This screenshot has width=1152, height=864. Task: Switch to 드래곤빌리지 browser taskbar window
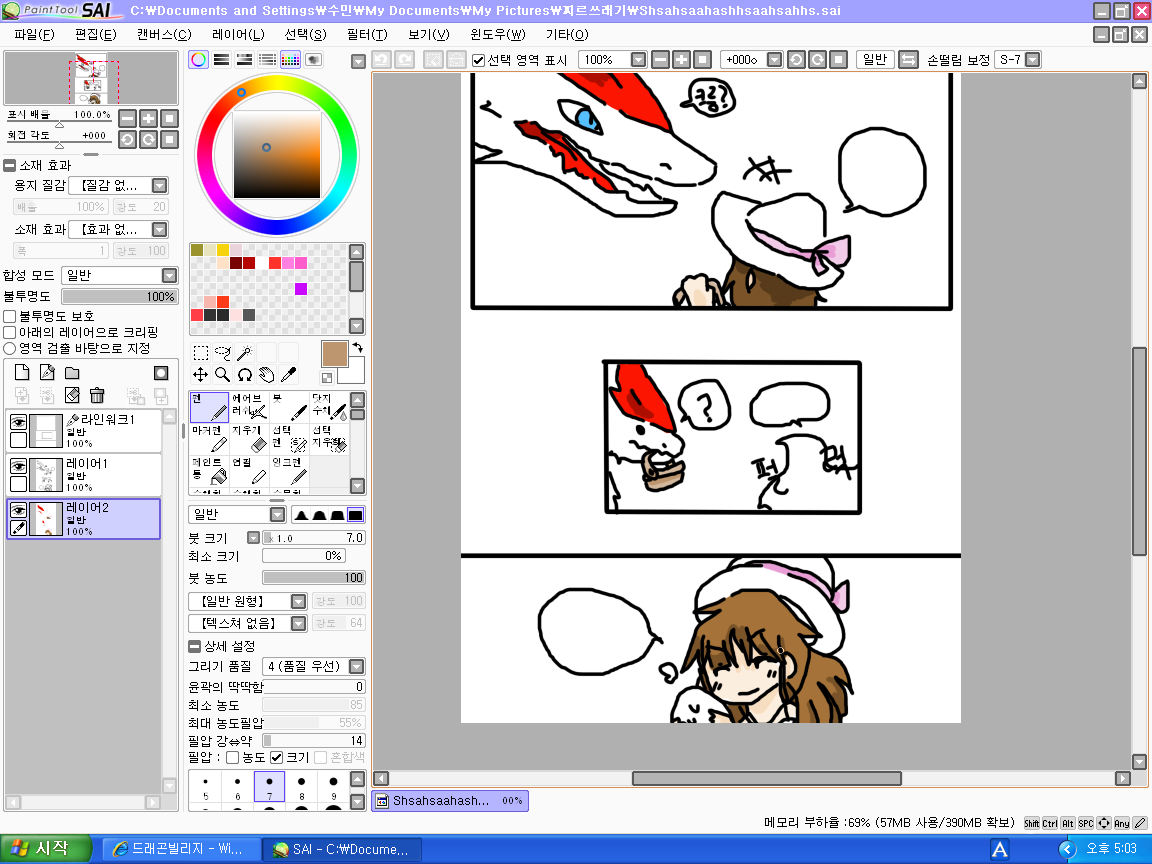[x=180, y=849]
